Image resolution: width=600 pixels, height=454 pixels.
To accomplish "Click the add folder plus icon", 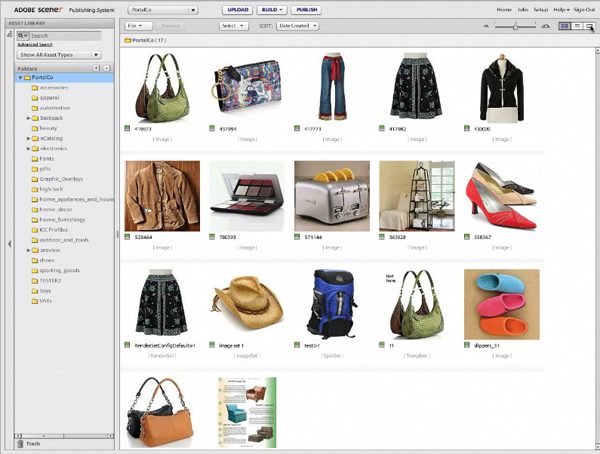I will click(95, 68).
